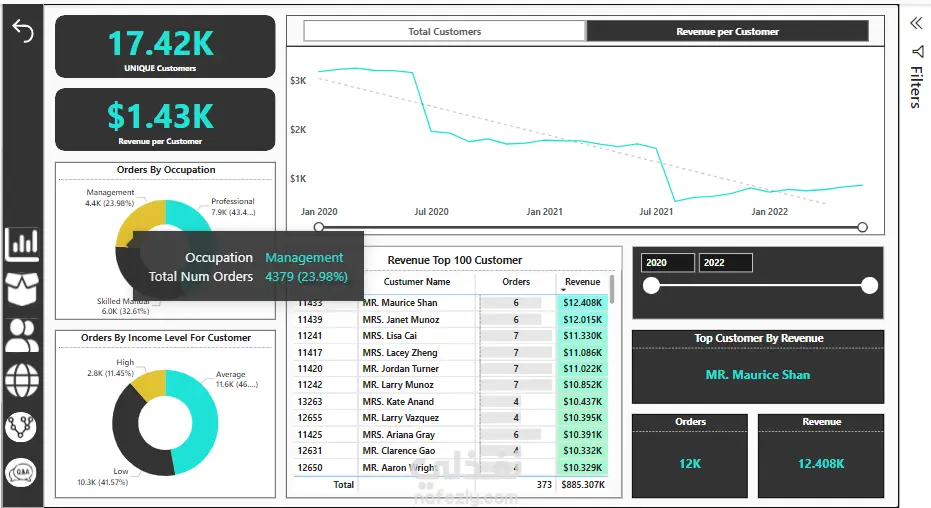Image resolution: width=931 pixels, height=508 pixels.
Task: Click the 2020 start year input
Action: (x=668, y=262)
